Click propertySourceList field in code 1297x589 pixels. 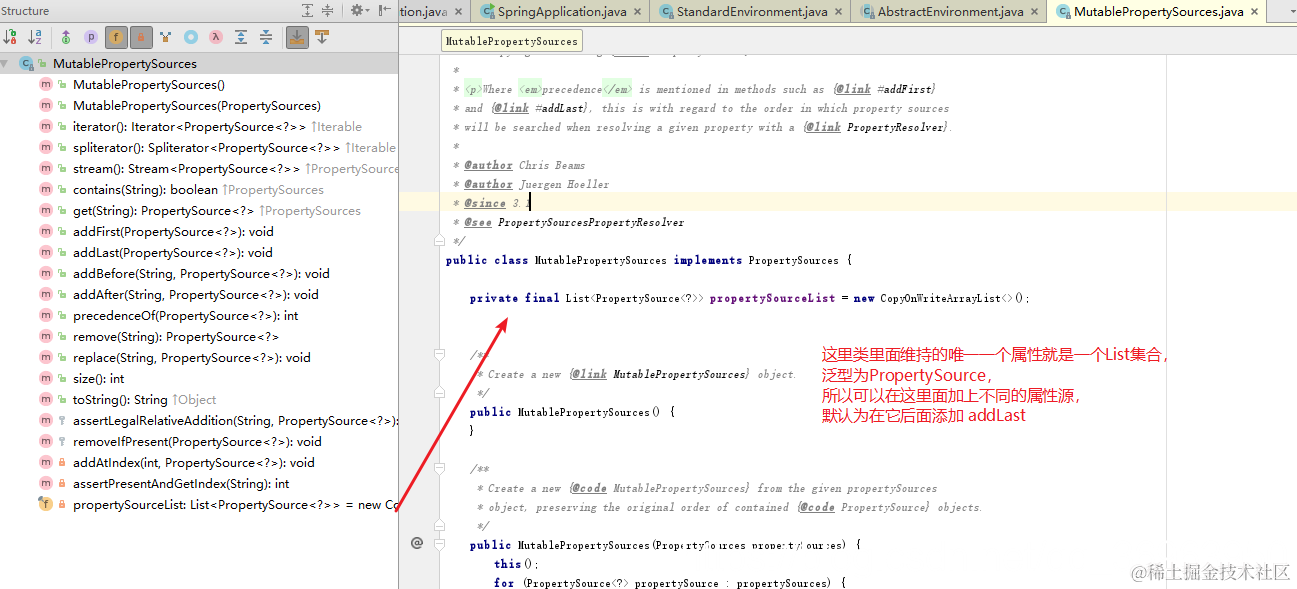click(772, 298)
